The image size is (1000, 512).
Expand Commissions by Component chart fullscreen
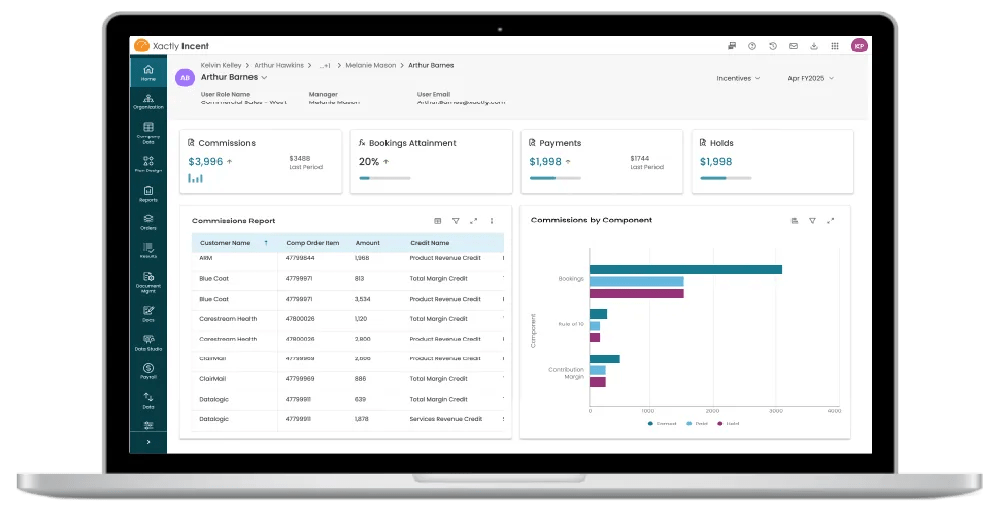point(831,220)
